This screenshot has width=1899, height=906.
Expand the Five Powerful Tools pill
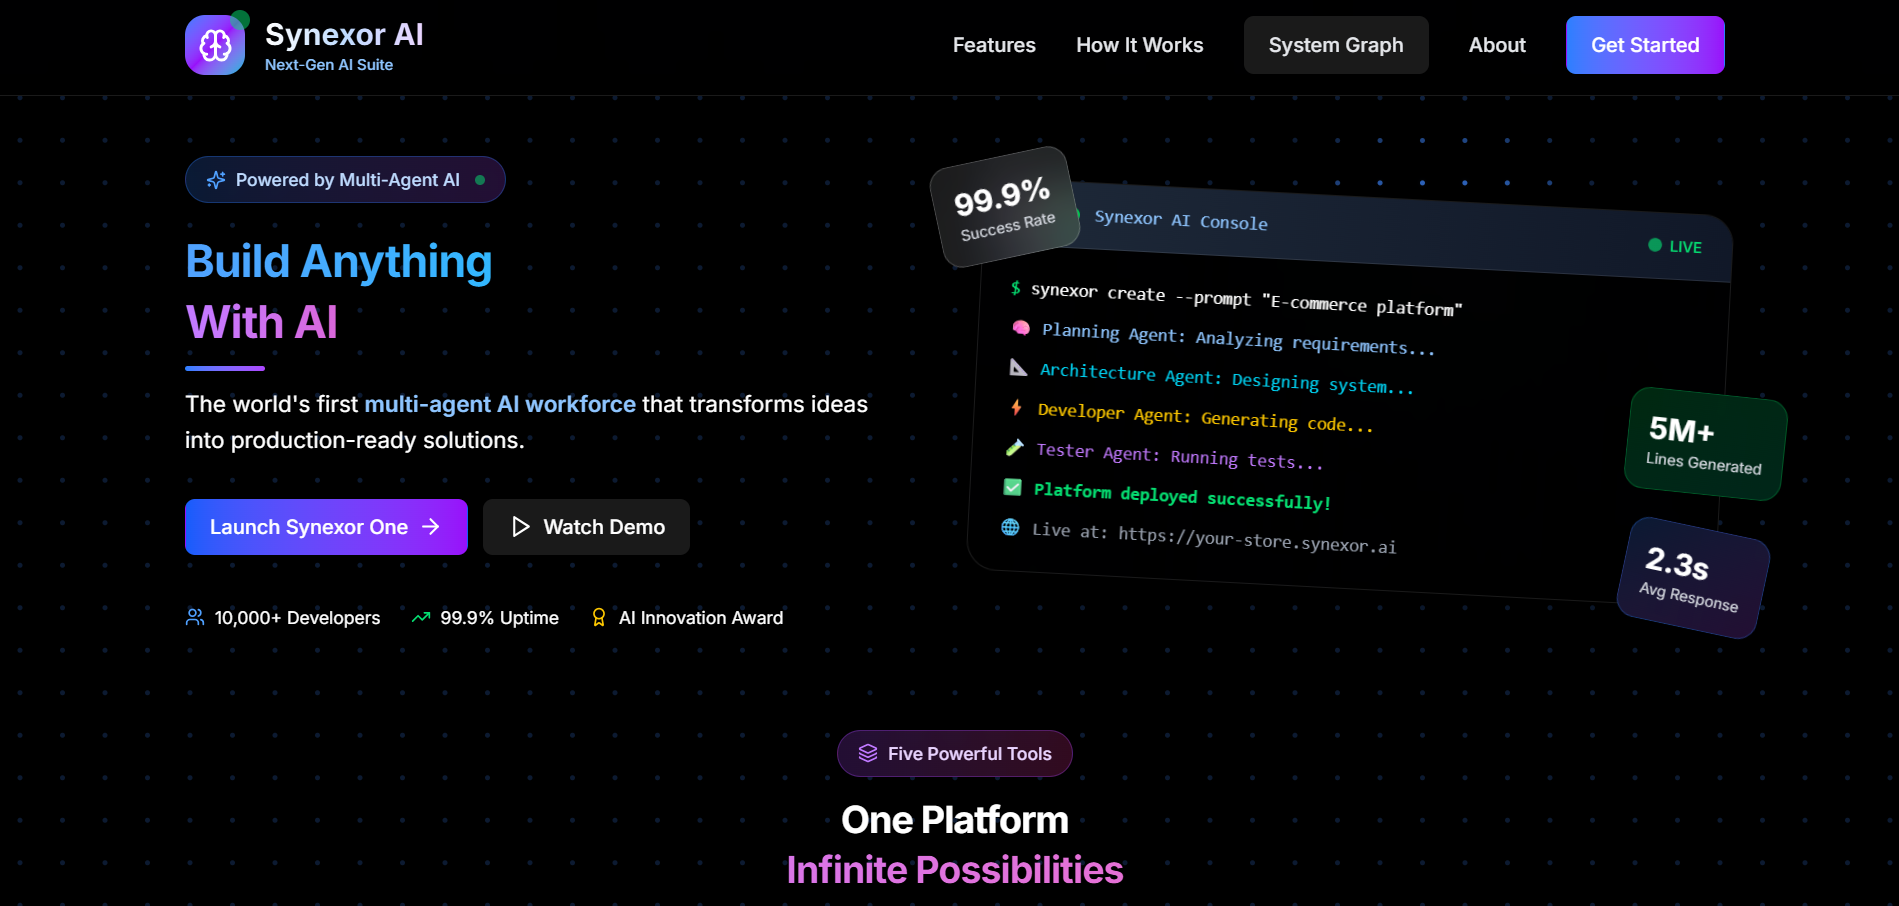(x=954, y=753)
